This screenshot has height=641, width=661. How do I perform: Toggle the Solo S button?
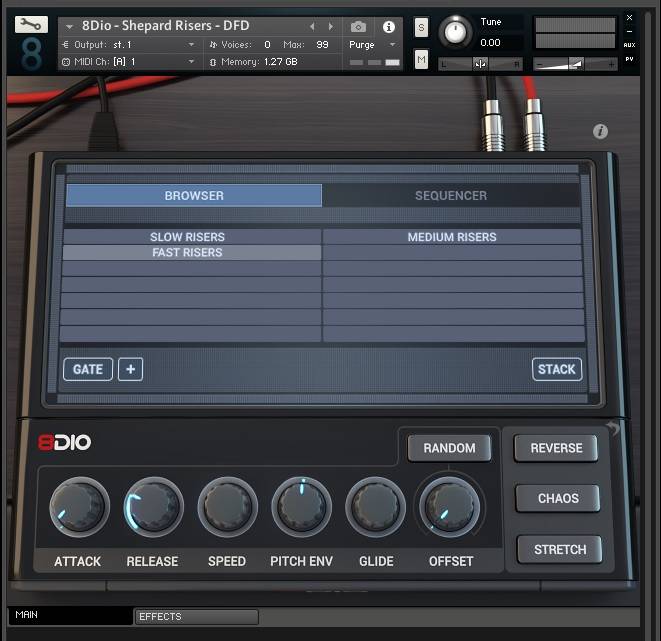tap(421, 27)
